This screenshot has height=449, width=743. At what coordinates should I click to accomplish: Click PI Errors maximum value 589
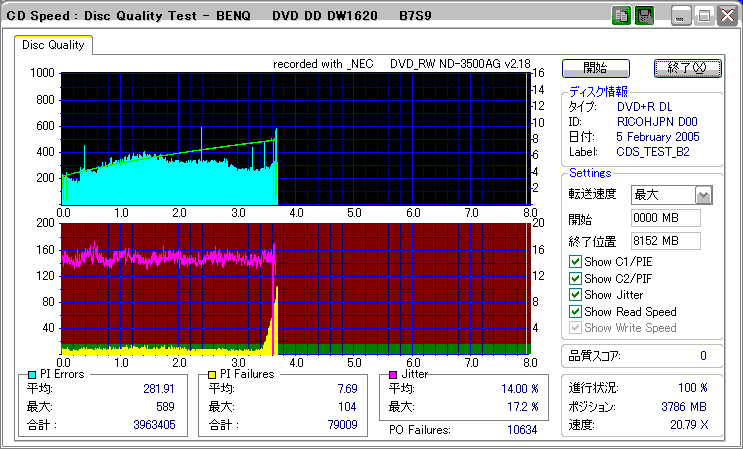point(165,407)
